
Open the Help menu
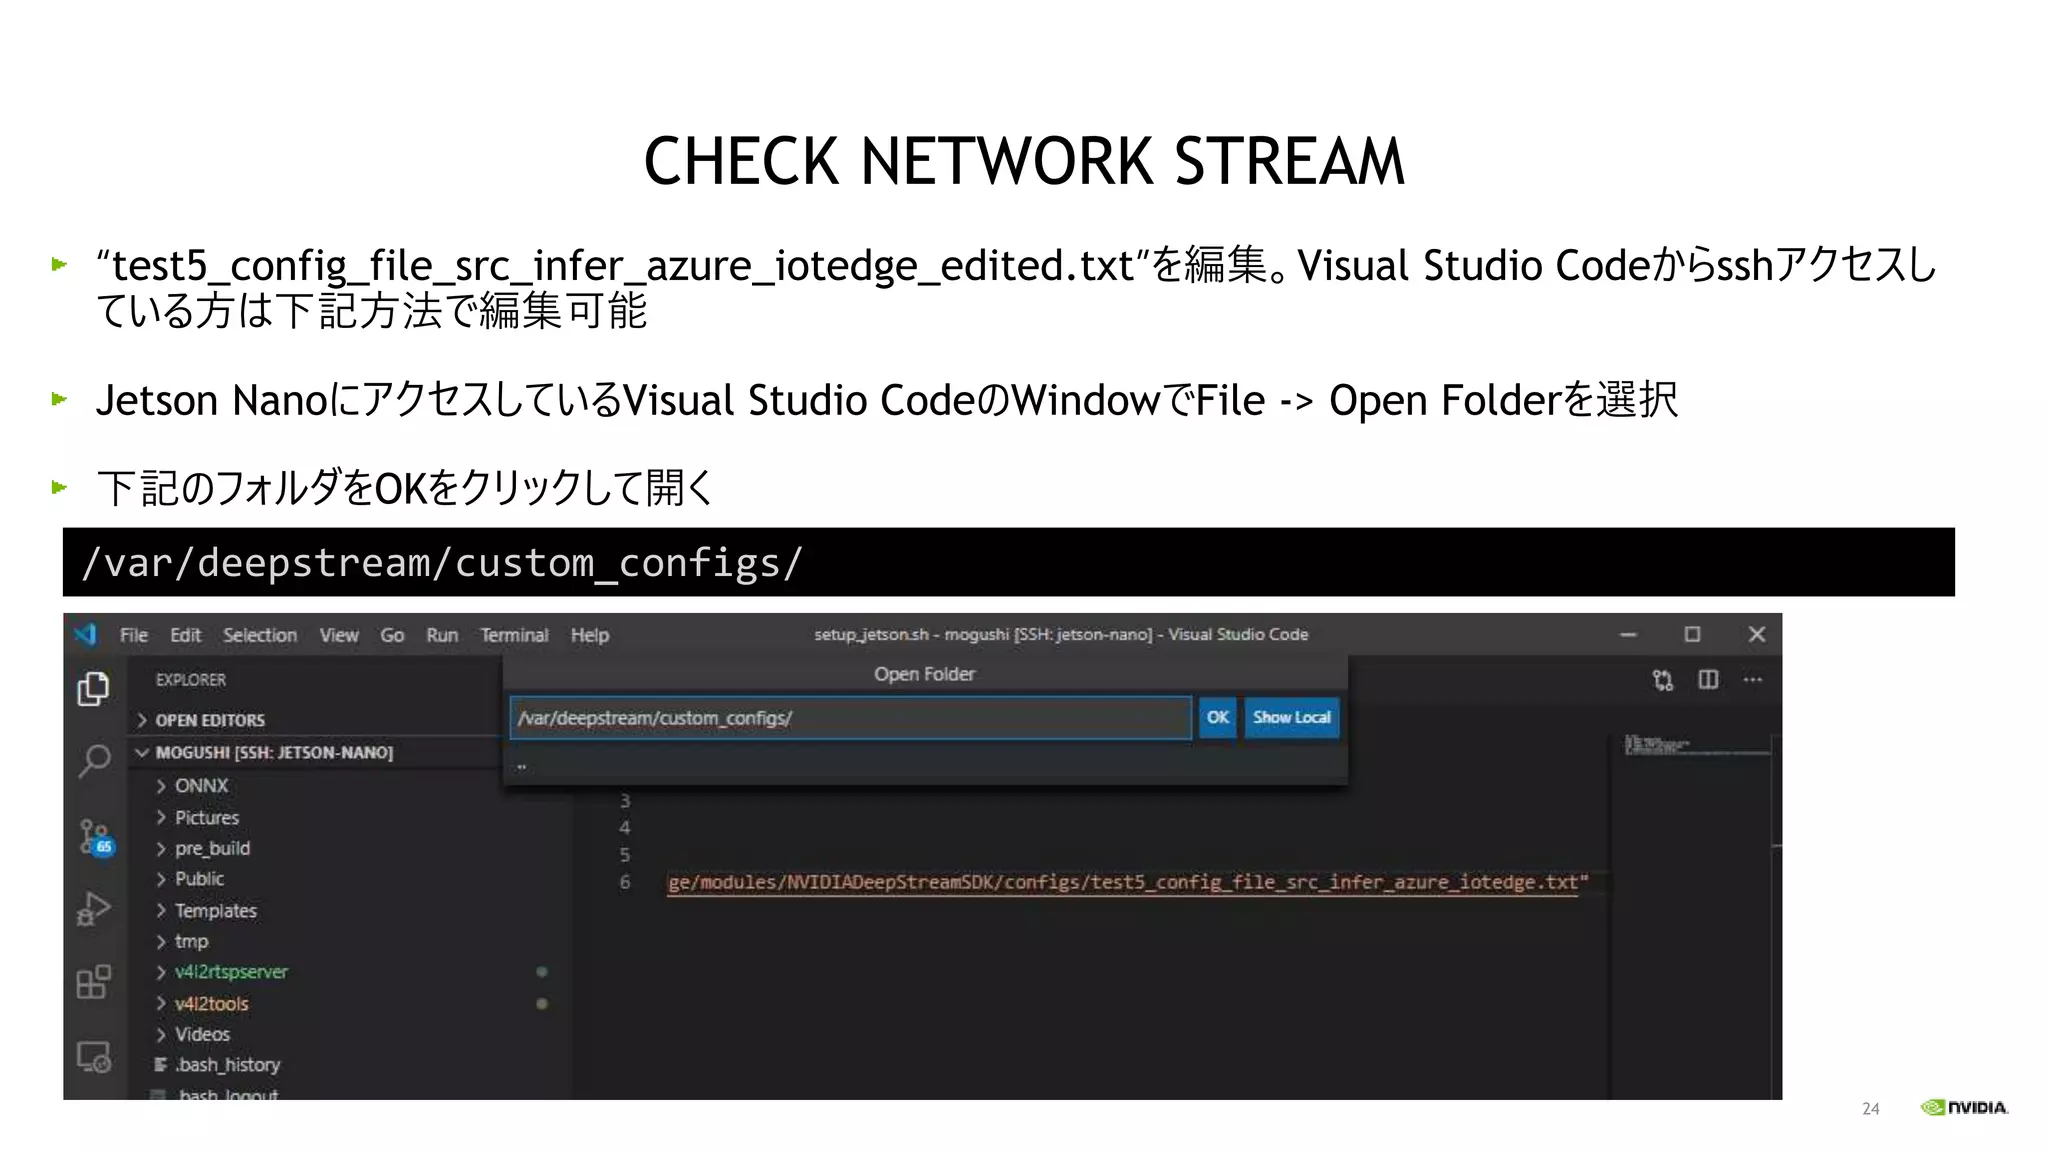(x=590, y=635)
